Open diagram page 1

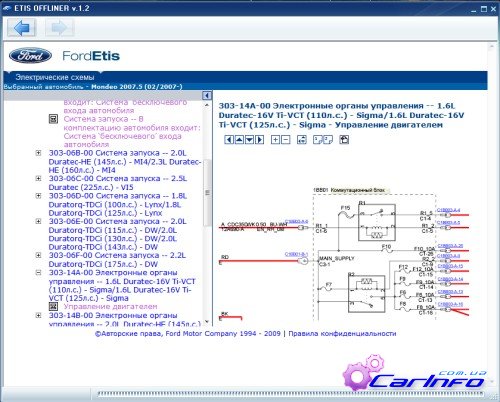[318, 140]
